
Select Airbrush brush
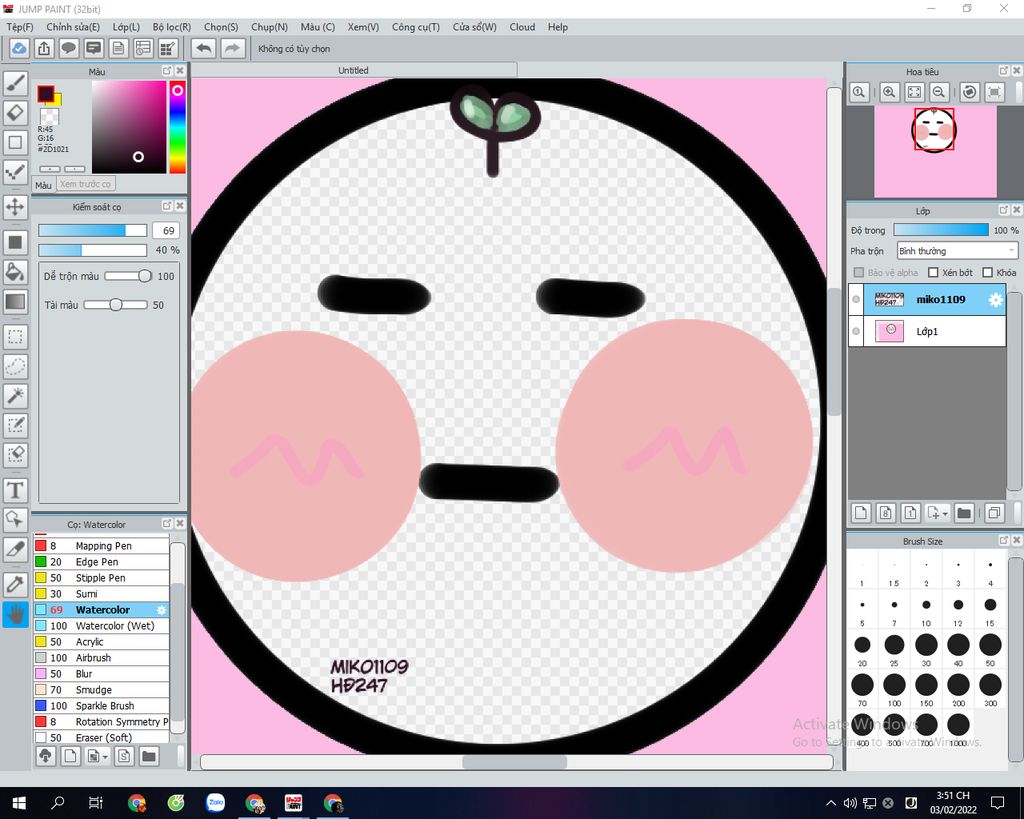click(x=101, y=658)
